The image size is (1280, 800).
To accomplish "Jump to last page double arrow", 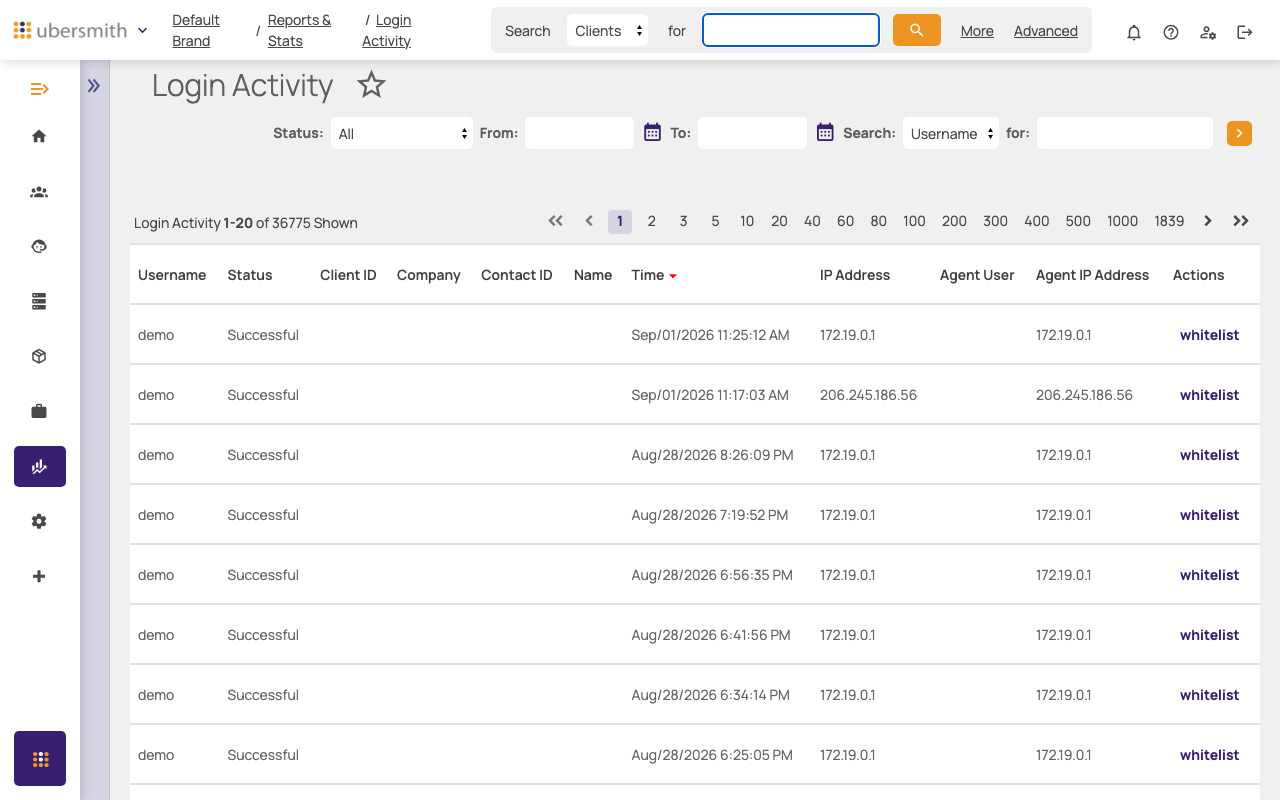I will click(1241, 221).
